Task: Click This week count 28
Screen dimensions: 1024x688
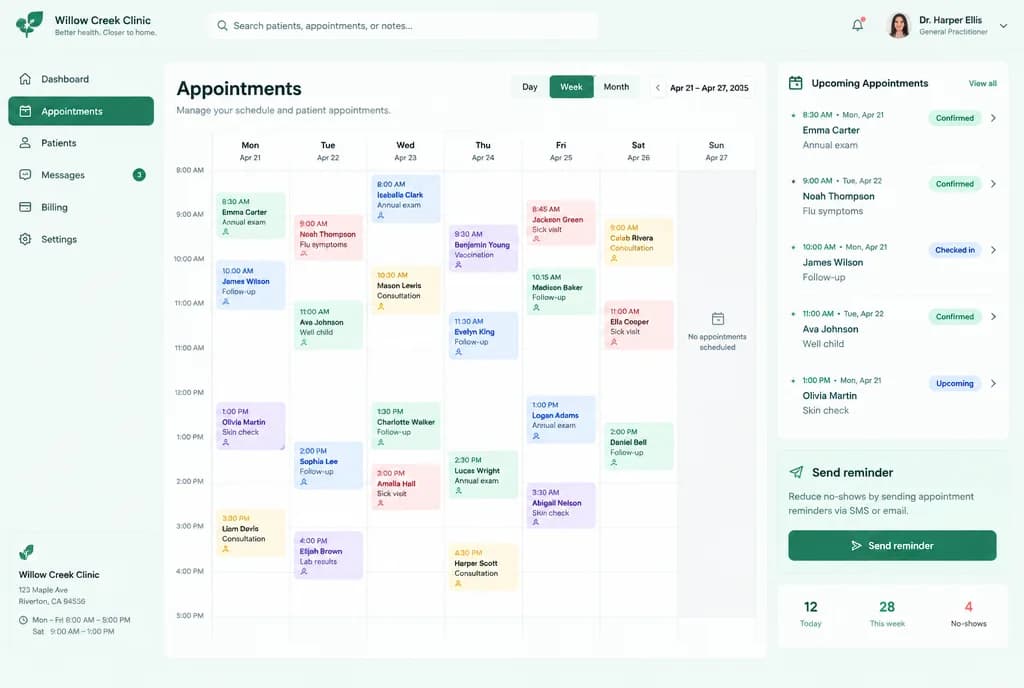Action: click(x=887, y=607)
